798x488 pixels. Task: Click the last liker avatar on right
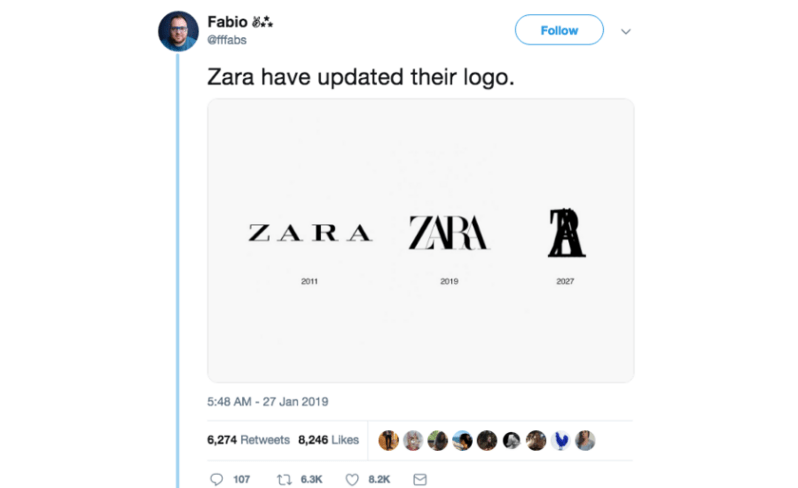pos(585,441)
